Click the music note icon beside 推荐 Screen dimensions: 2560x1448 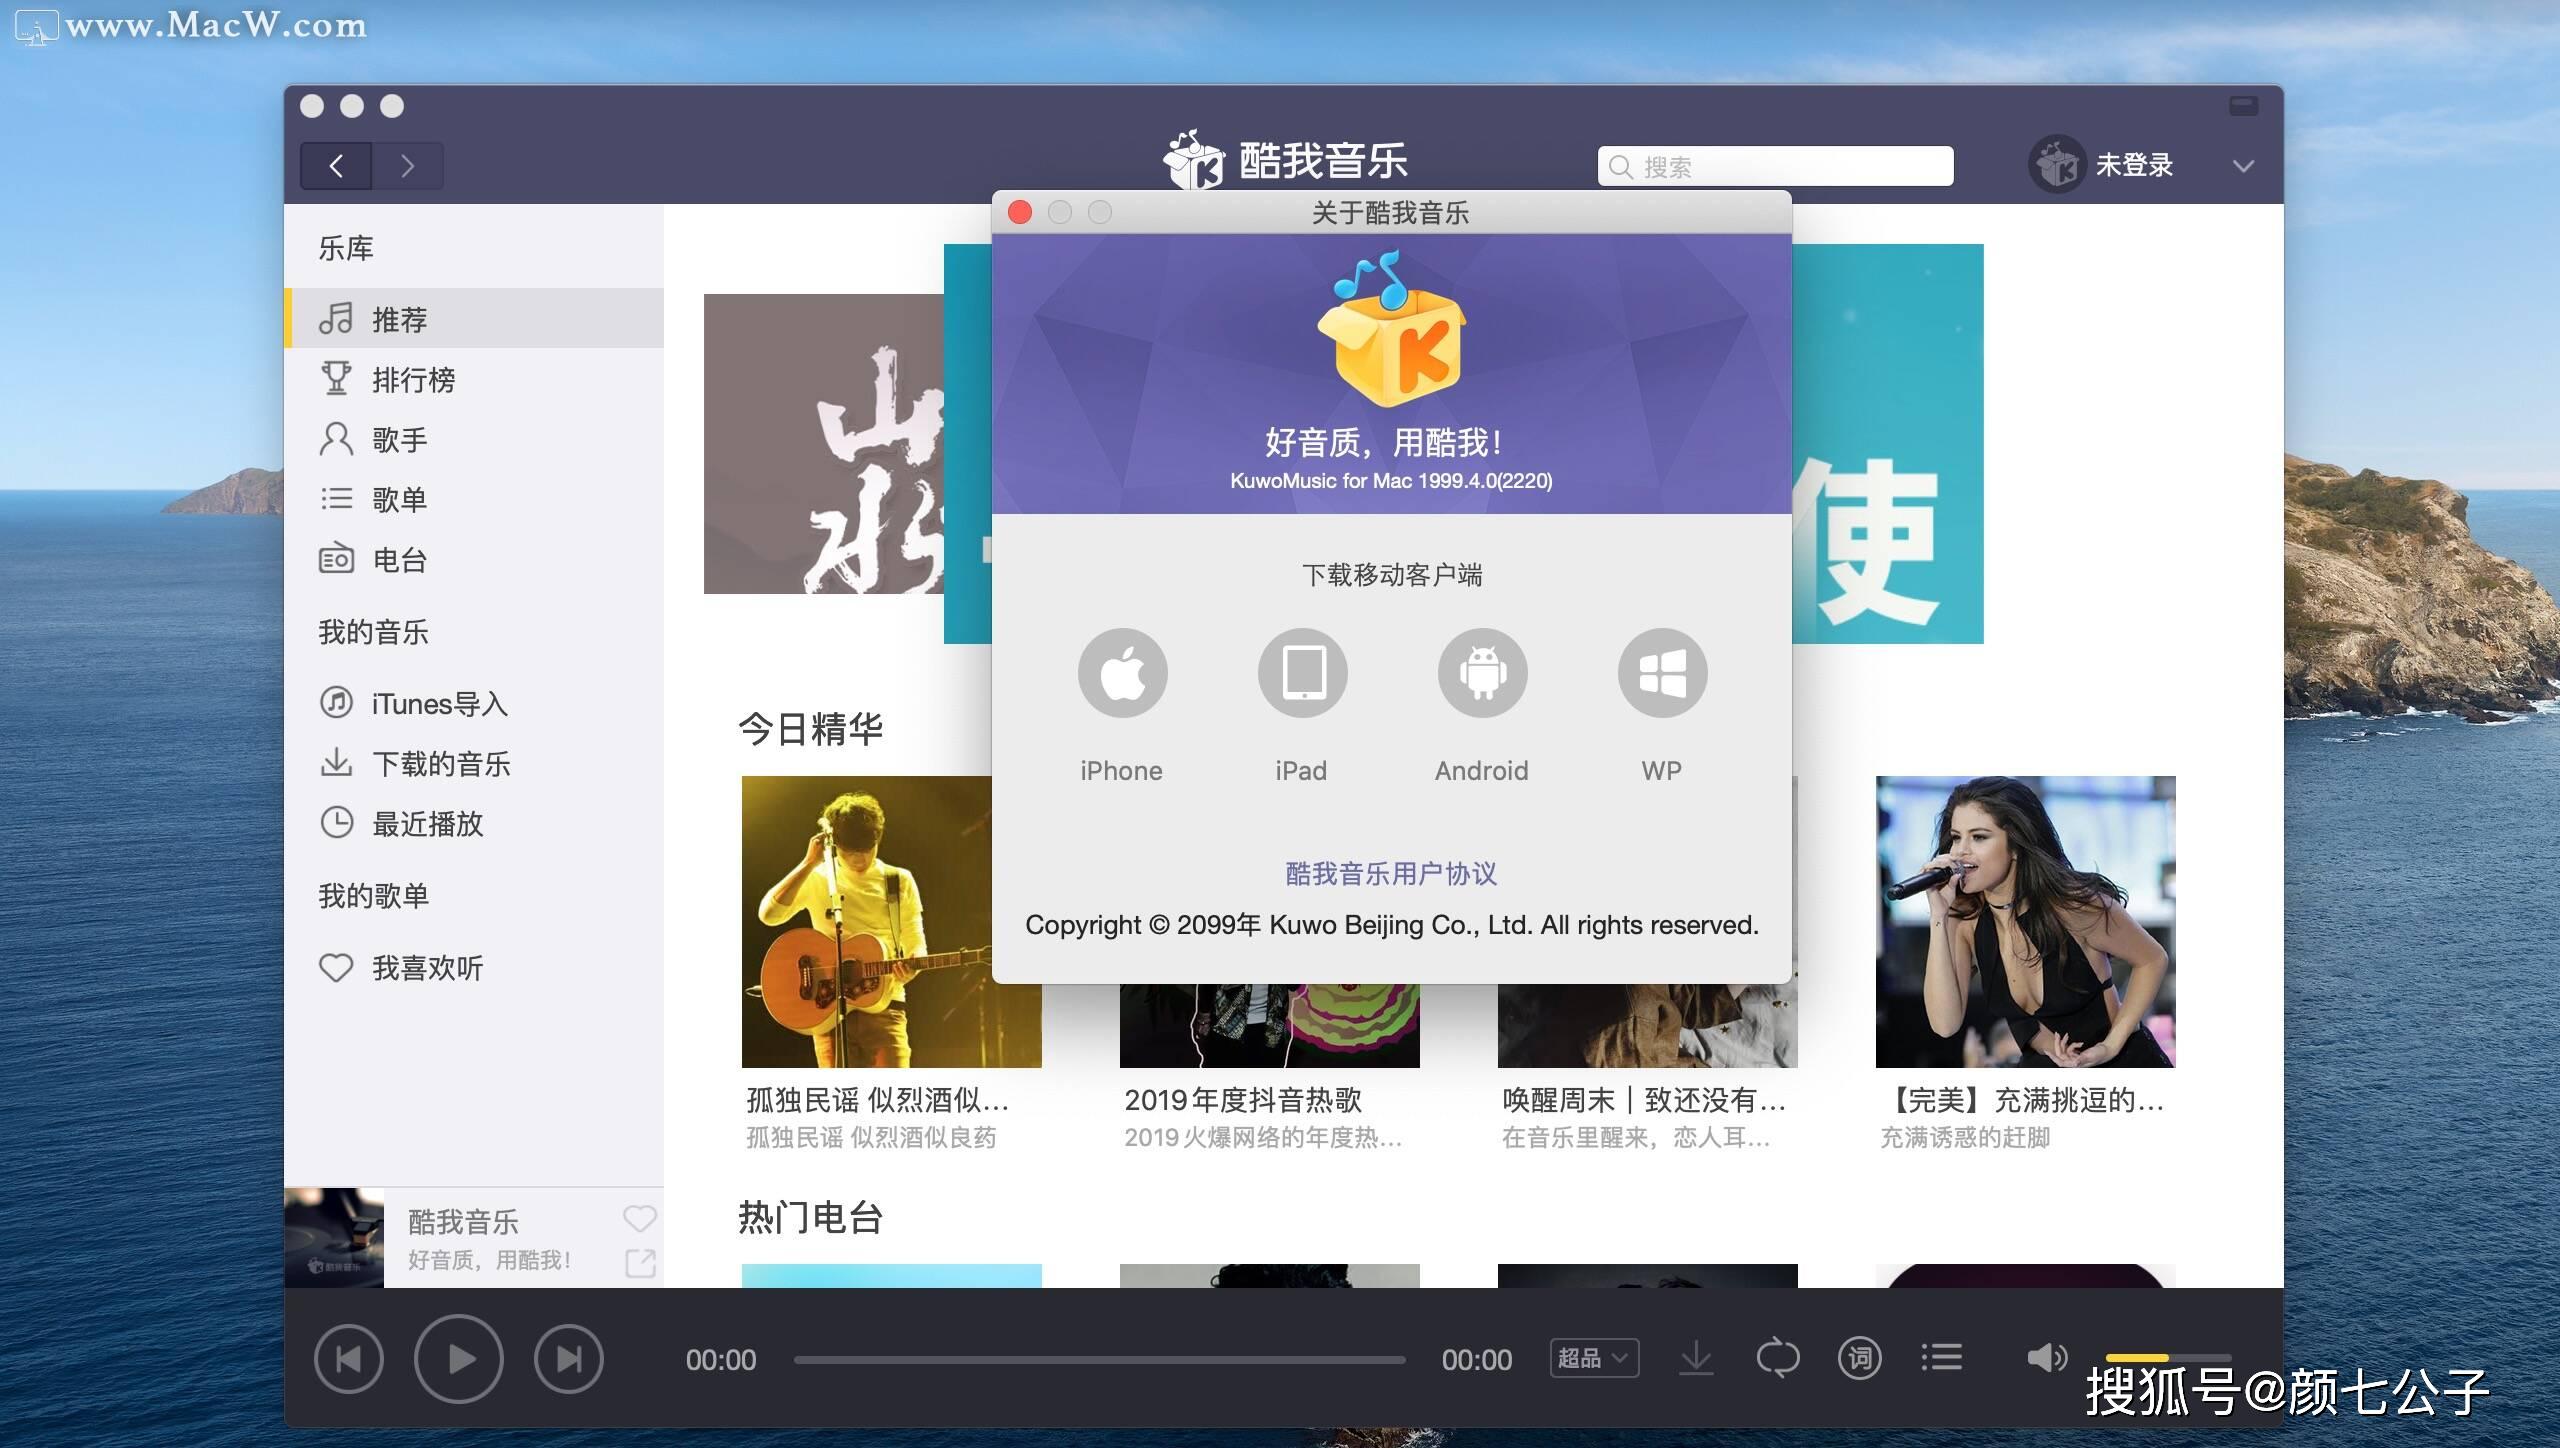tap(336, 318)
